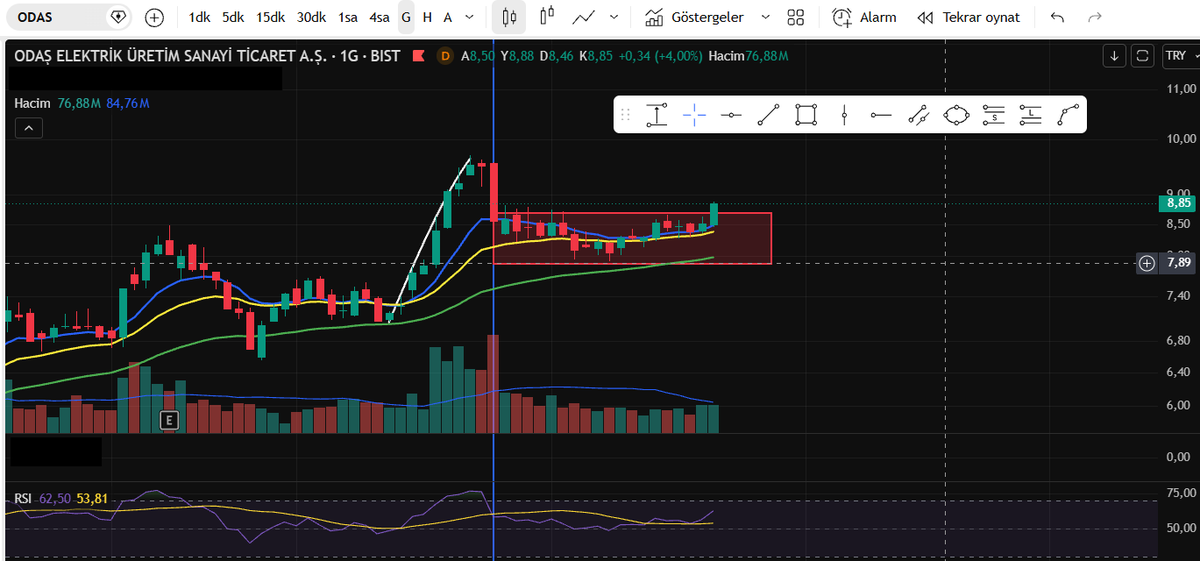This screenshot has width=1200, height=561.
Task: Expand the favorite indicators dropdown arrow
Action: point(766,17)
